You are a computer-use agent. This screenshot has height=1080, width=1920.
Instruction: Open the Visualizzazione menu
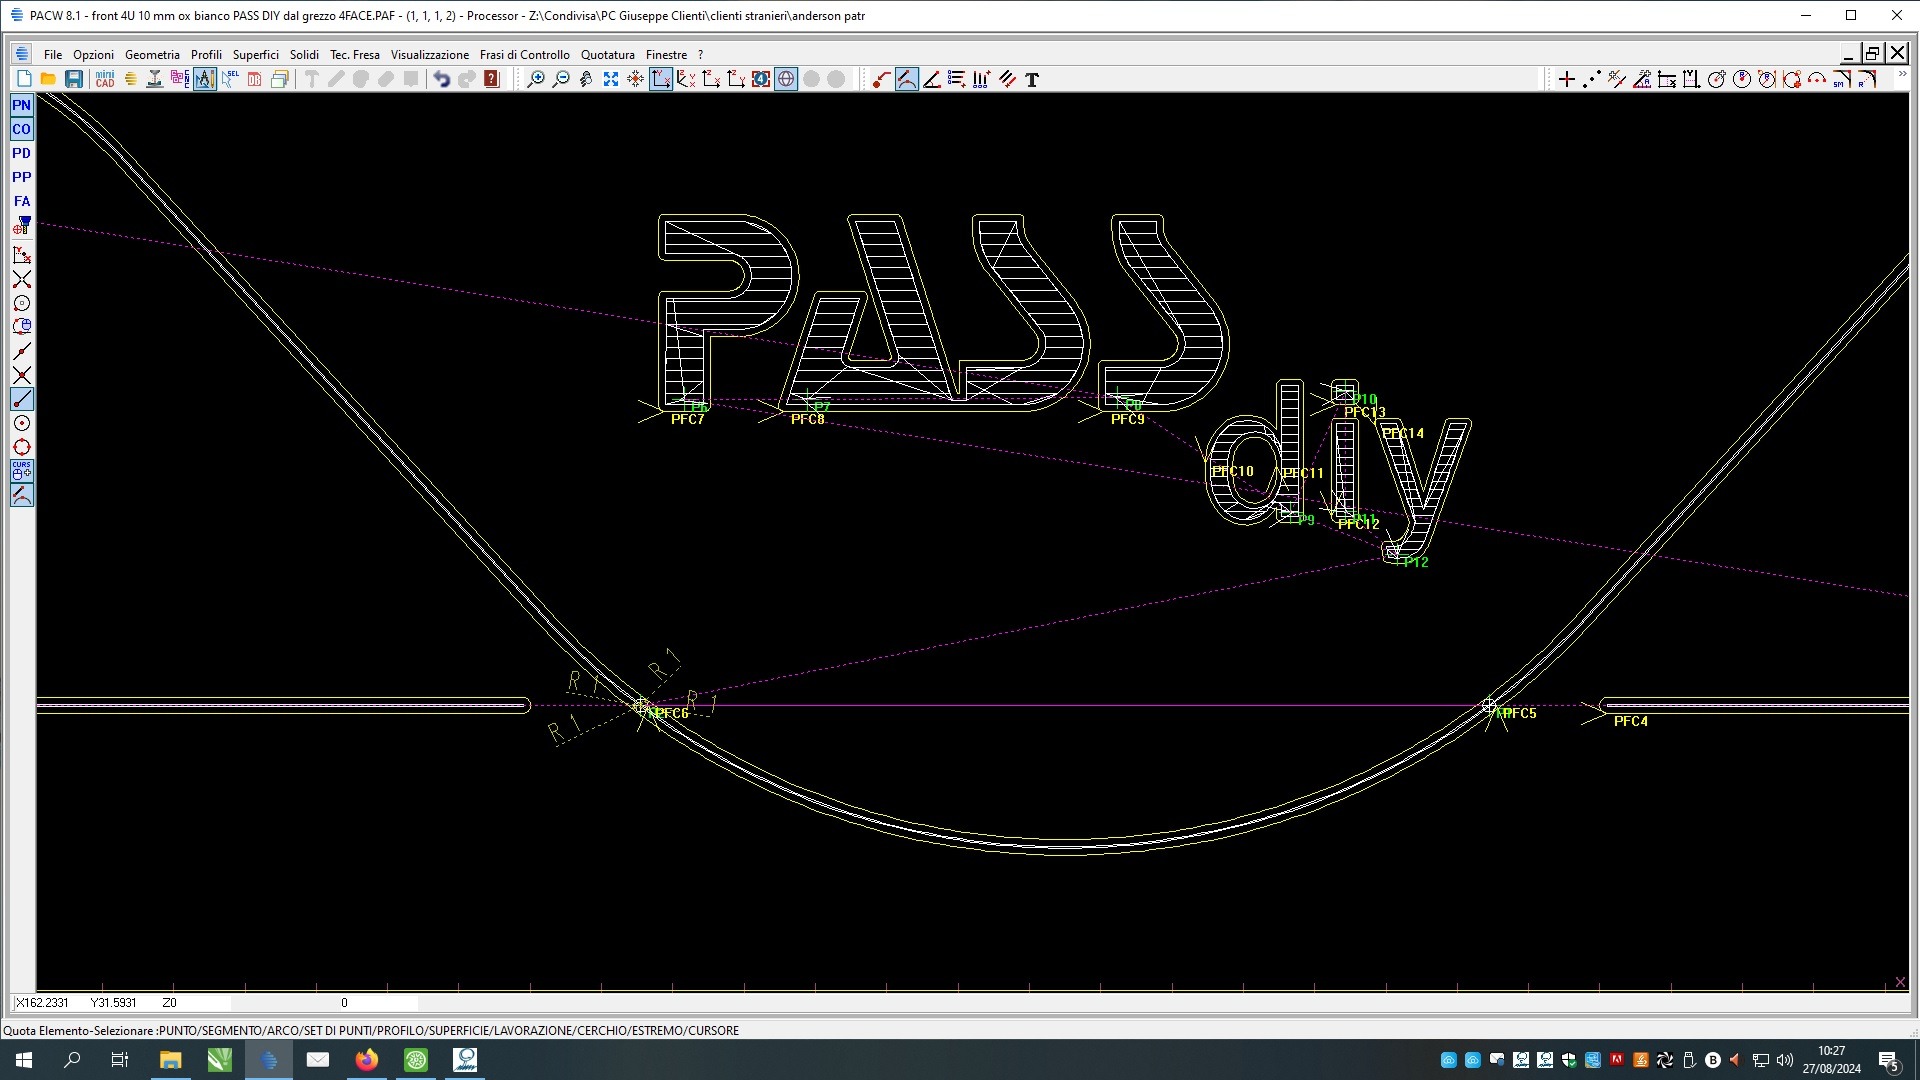pyautogui.click(x=430, y=55)
